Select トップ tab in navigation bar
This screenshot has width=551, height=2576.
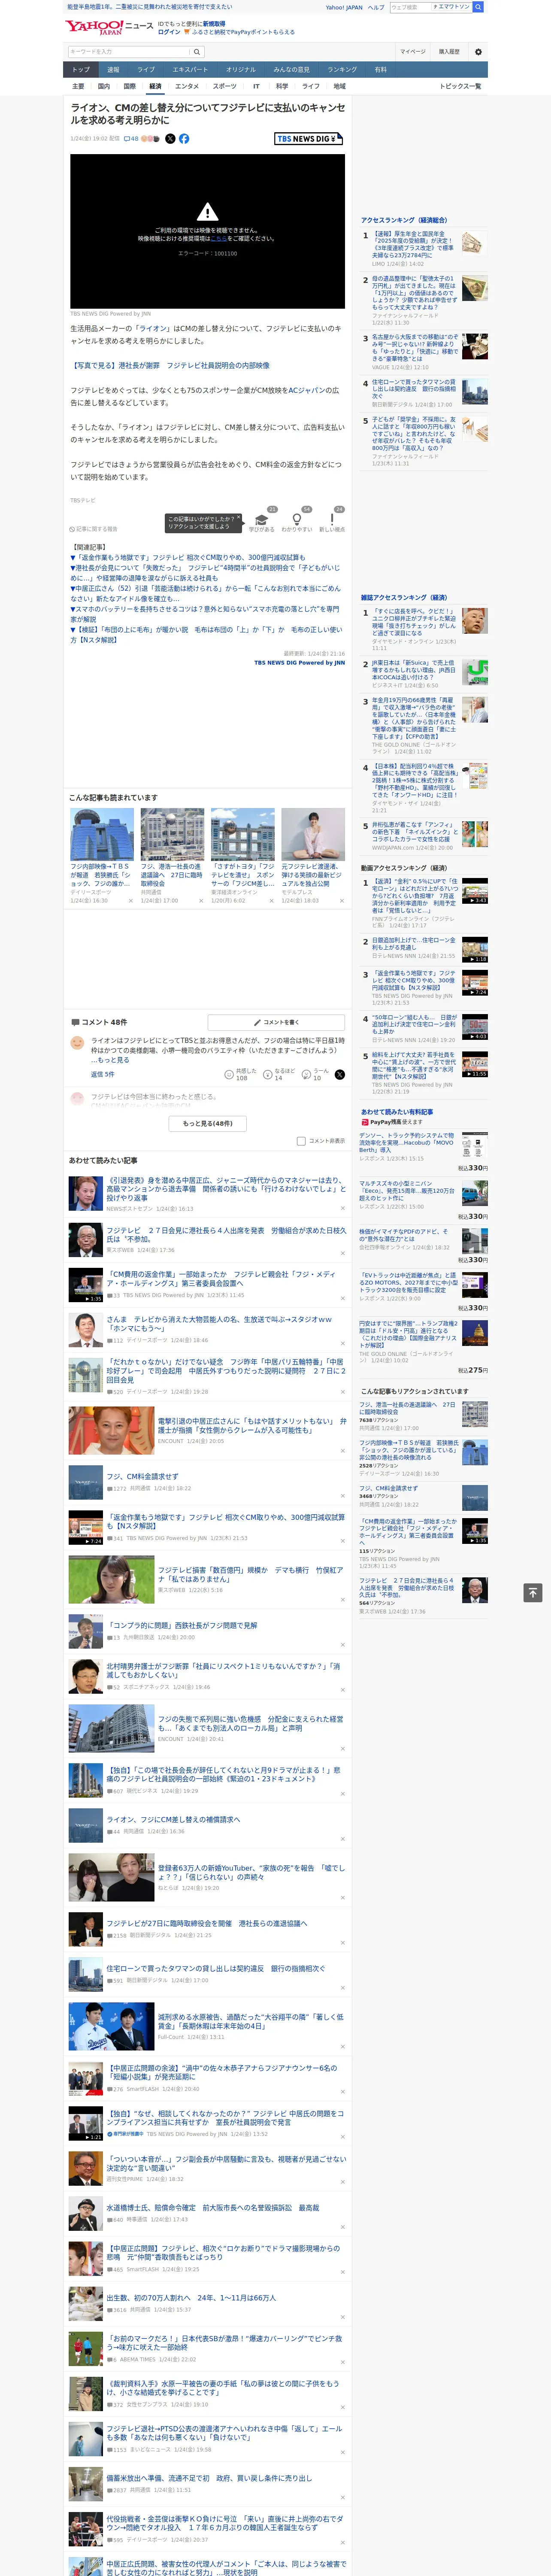(81, 70)
